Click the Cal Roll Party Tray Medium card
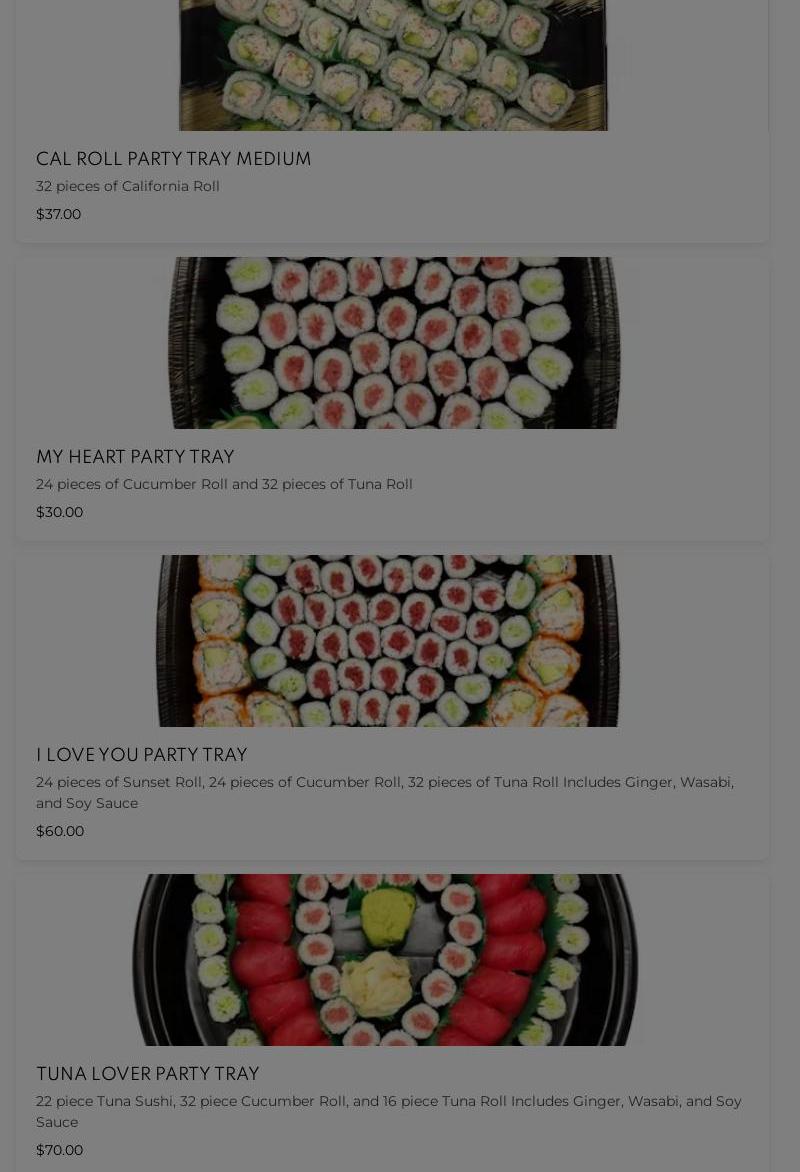800x1172 pixels. click(x=393, y=121)
